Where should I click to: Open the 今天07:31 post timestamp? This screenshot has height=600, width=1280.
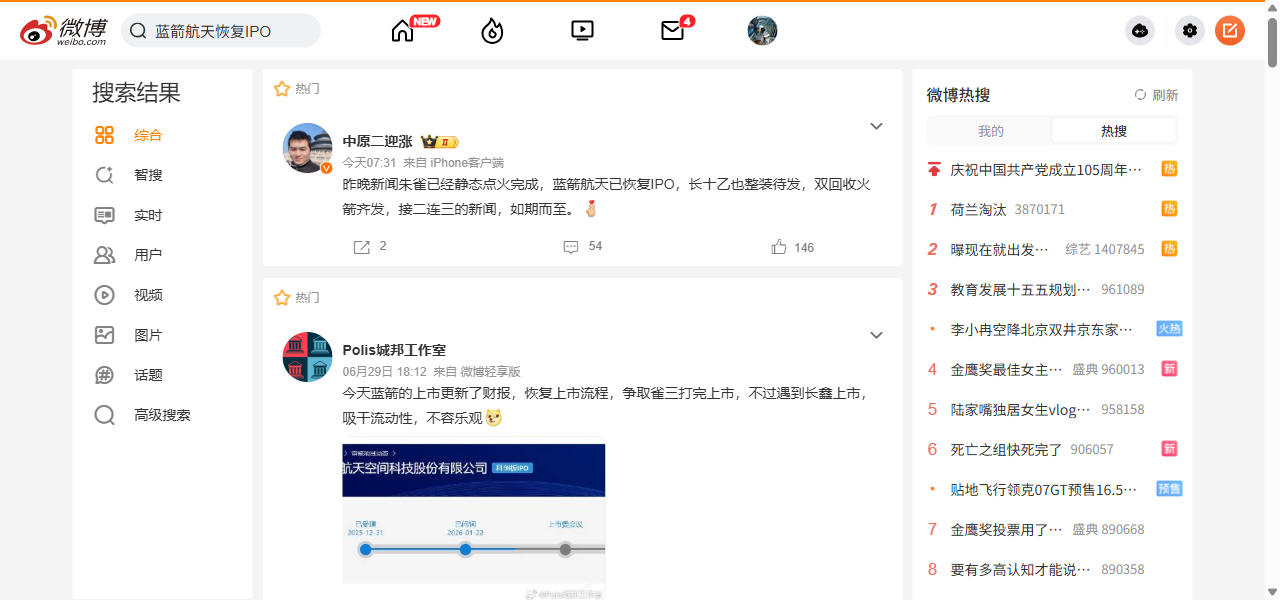tap(369, 162)
